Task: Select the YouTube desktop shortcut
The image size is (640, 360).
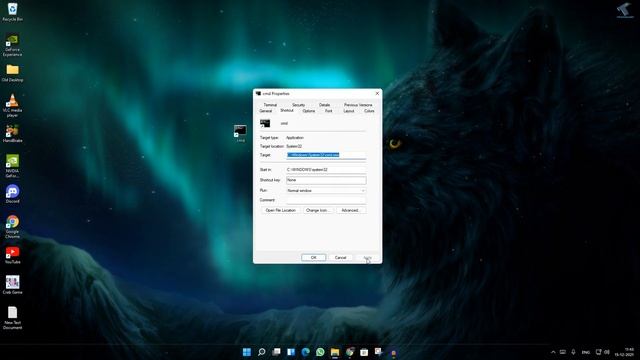Action: 12,255
